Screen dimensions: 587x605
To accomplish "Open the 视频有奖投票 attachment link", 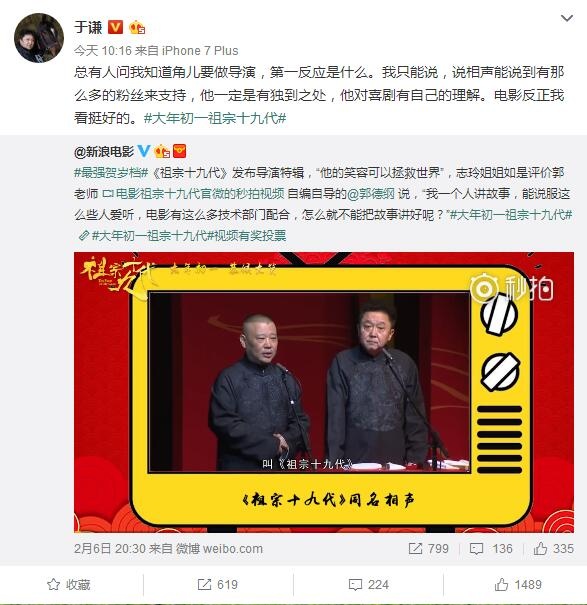I will pos(182,235).
